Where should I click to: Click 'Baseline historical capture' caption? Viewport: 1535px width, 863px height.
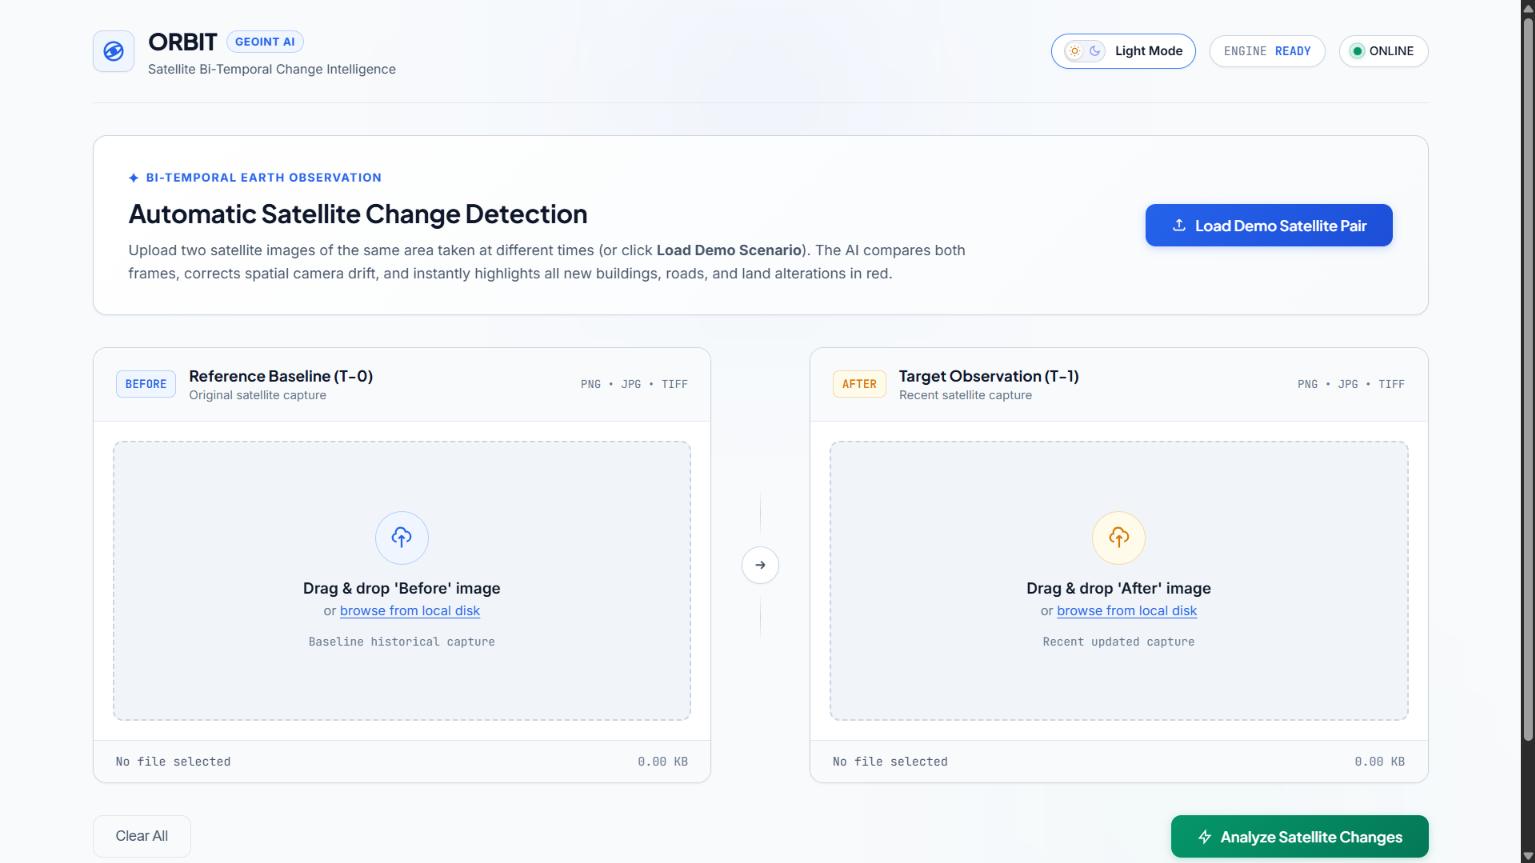[x=402, y=642]
